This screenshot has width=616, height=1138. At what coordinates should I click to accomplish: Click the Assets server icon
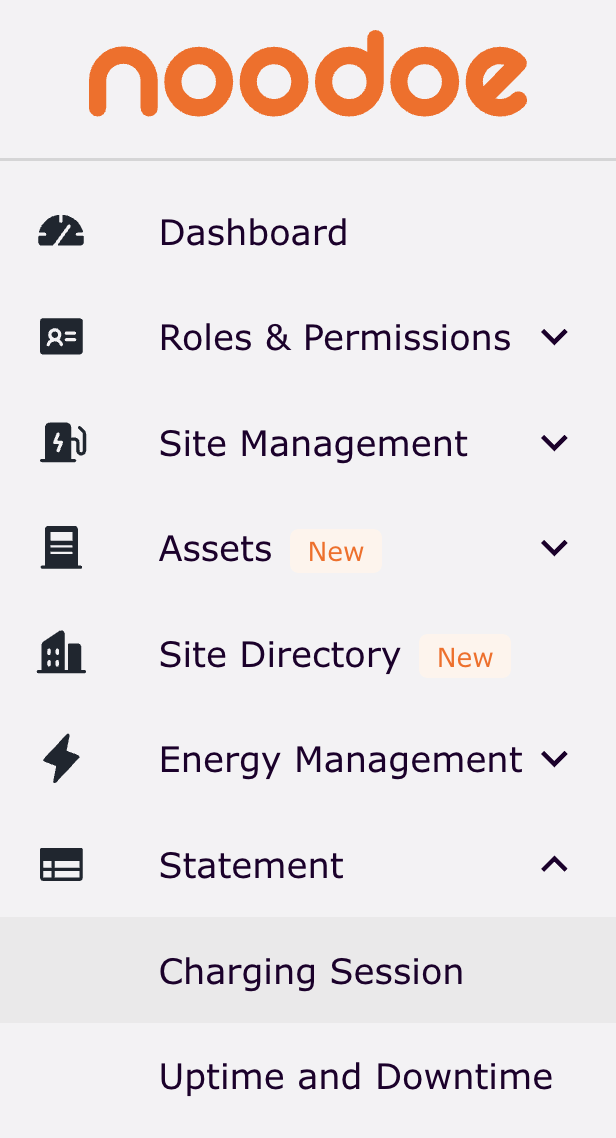pyautogui.click(x=61, y=548)
